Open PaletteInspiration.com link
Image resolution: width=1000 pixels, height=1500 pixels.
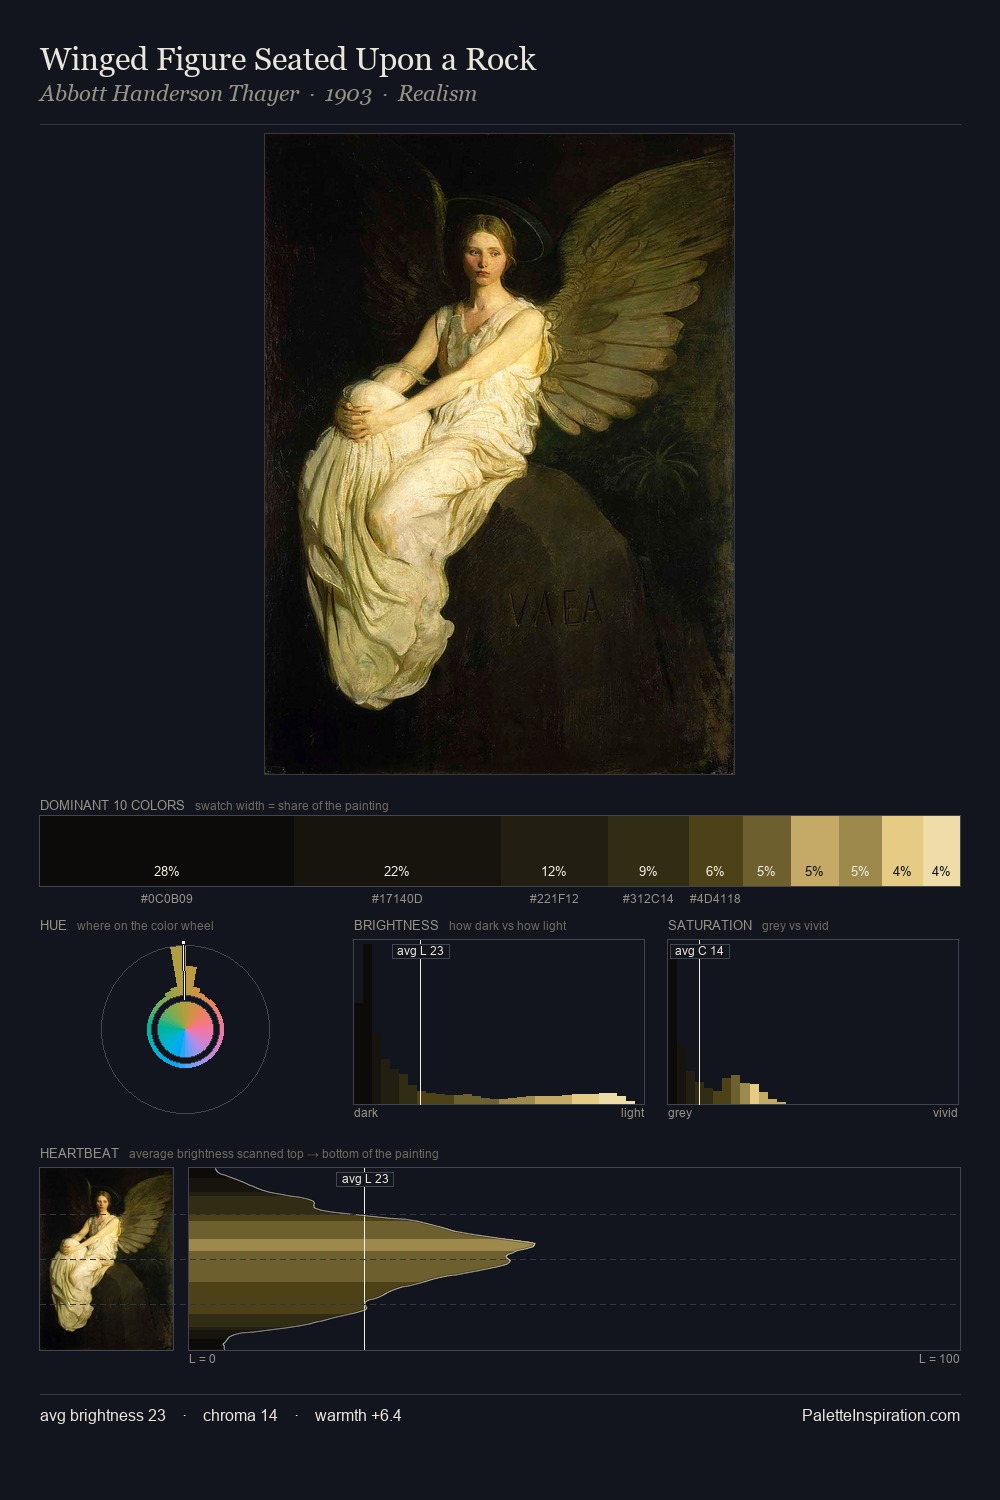[x=881, y=1415]
